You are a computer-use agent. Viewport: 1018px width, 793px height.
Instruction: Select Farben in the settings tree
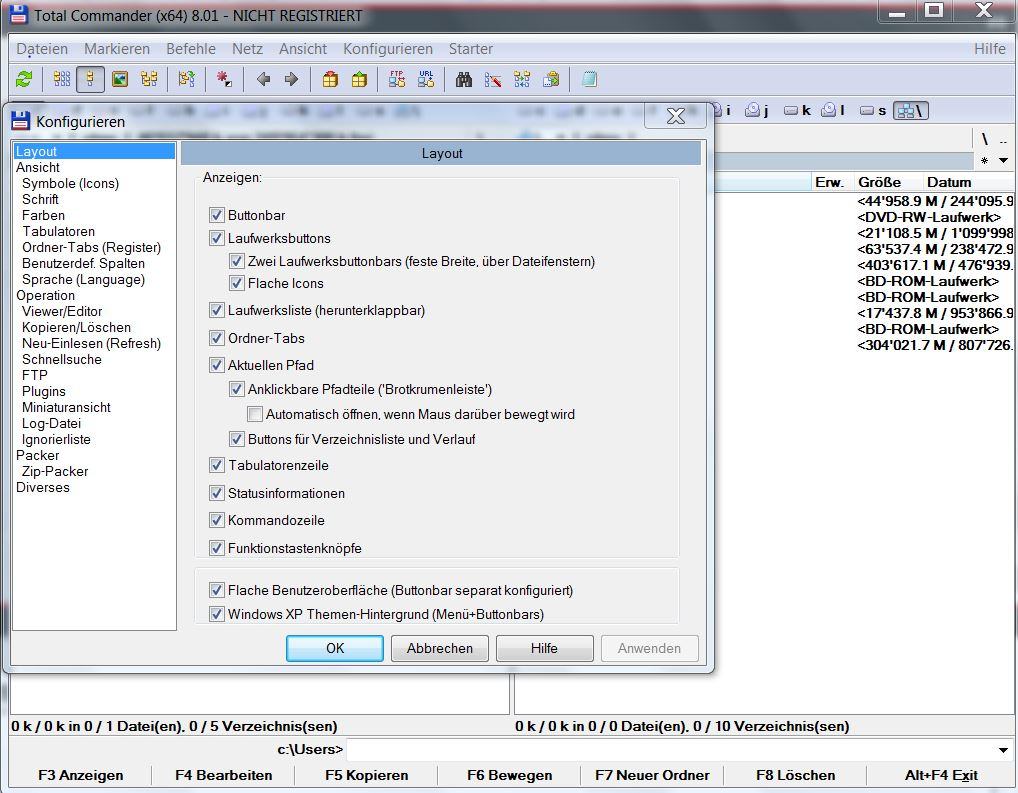(43, 215)
